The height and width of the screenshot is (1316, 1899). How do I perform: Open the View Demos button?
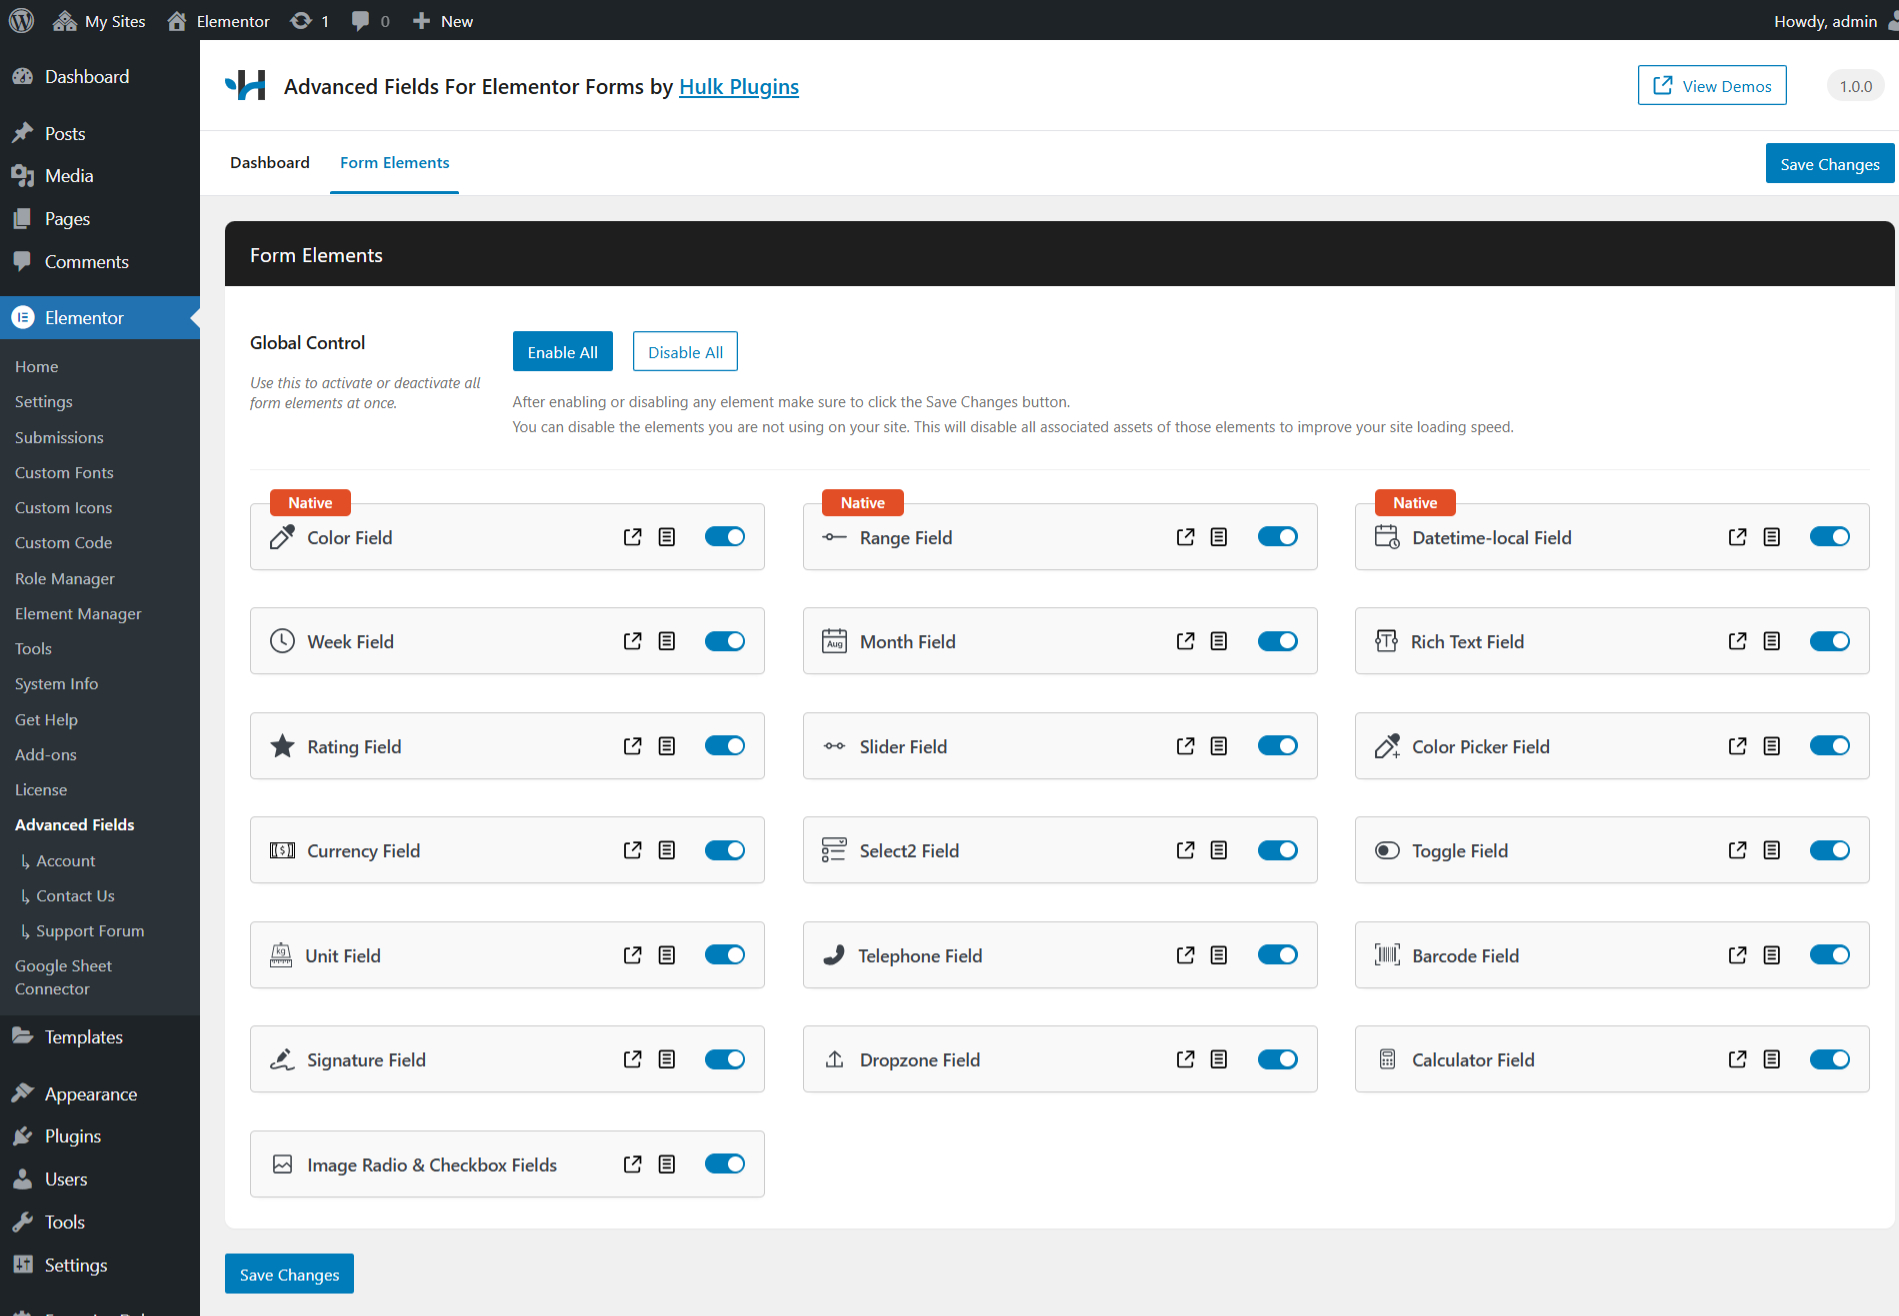1712,86
